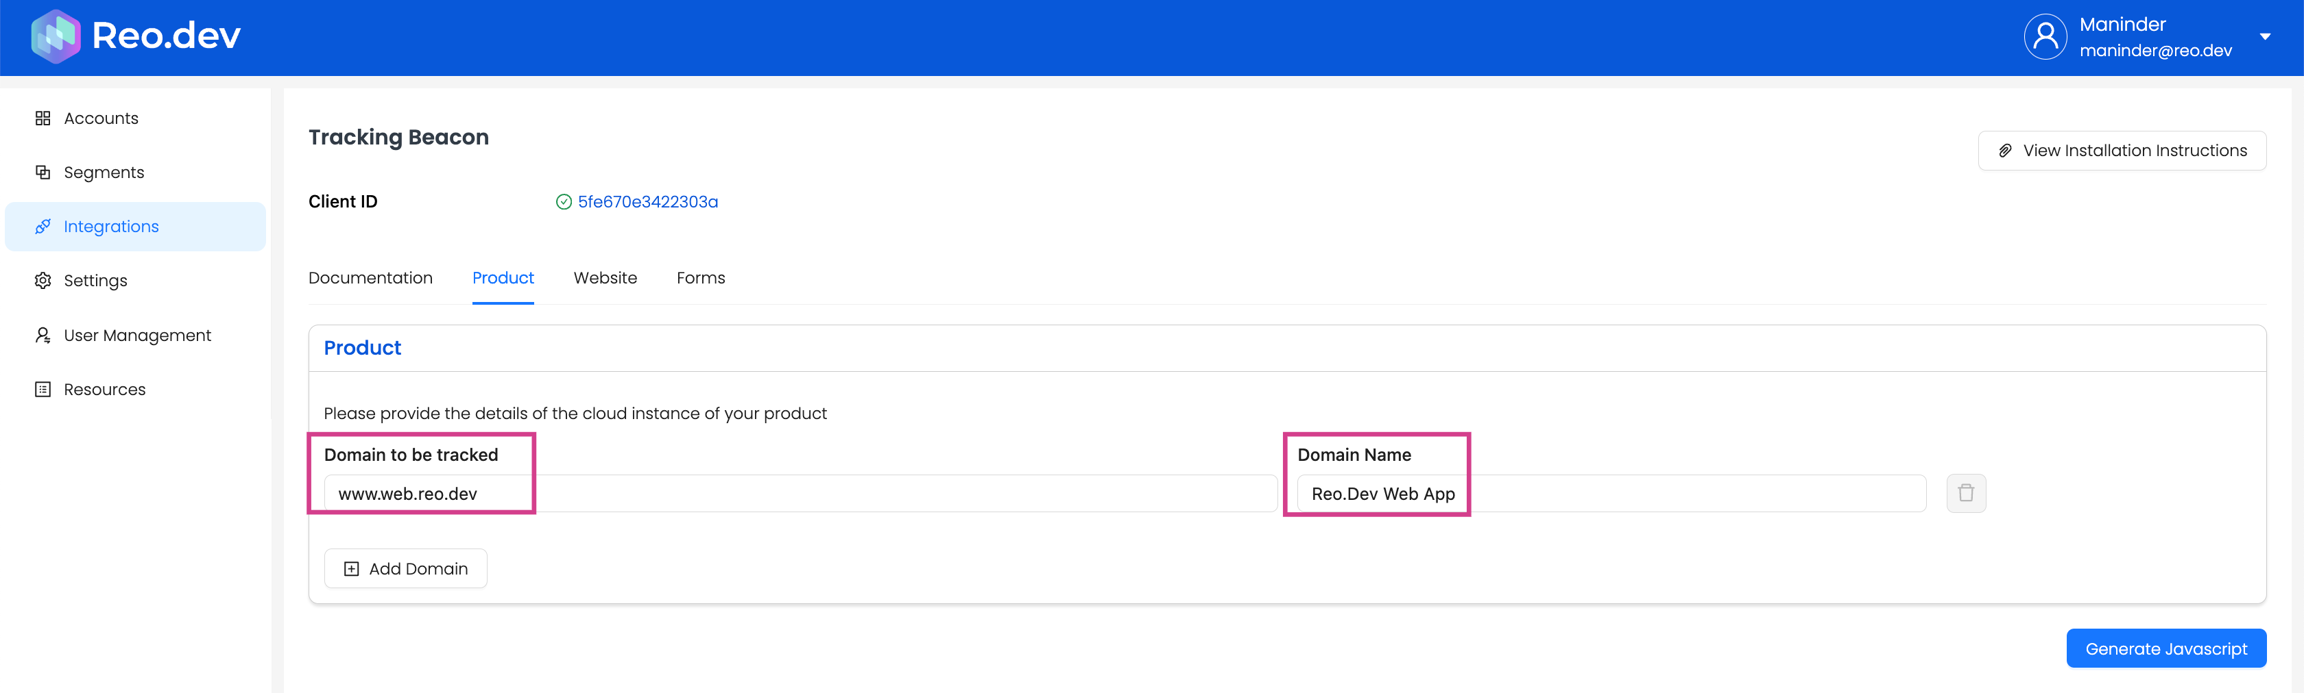Click the Reo.dev logo icon
The height and width of the screenshot is (693, 2304).
(x=55, y=37)
